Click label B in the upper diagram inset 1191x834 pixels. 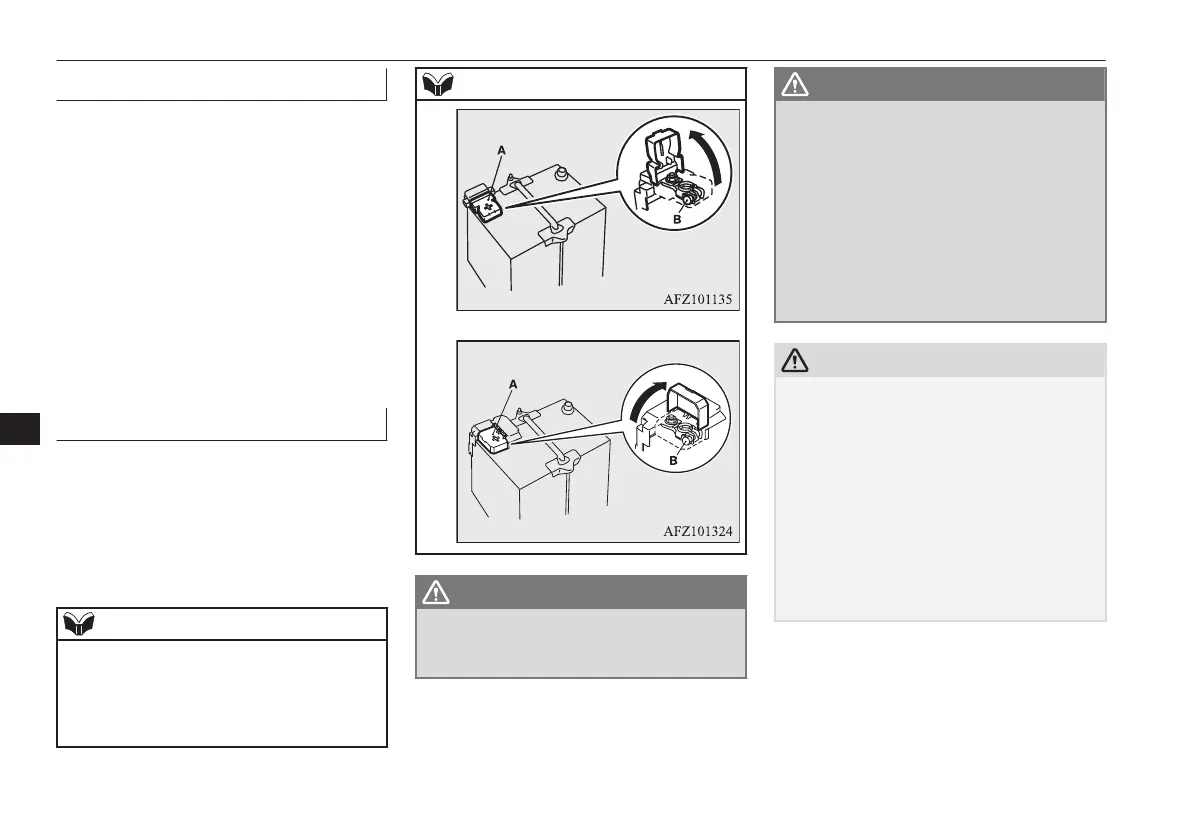pyautogui.click(x=678, y=220)
